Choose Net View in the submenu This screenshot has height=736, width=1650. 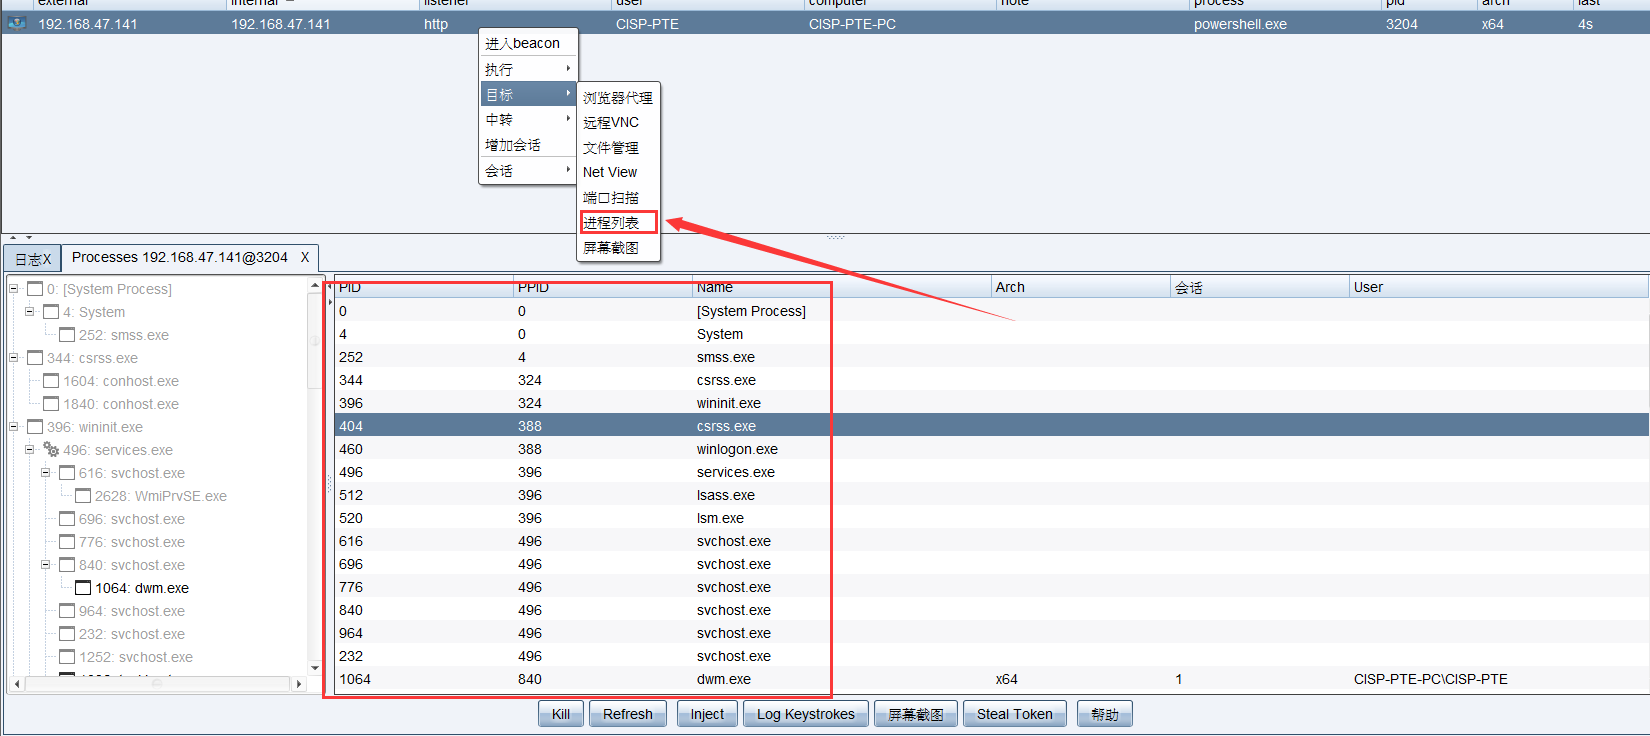click(x=618, y=172)
